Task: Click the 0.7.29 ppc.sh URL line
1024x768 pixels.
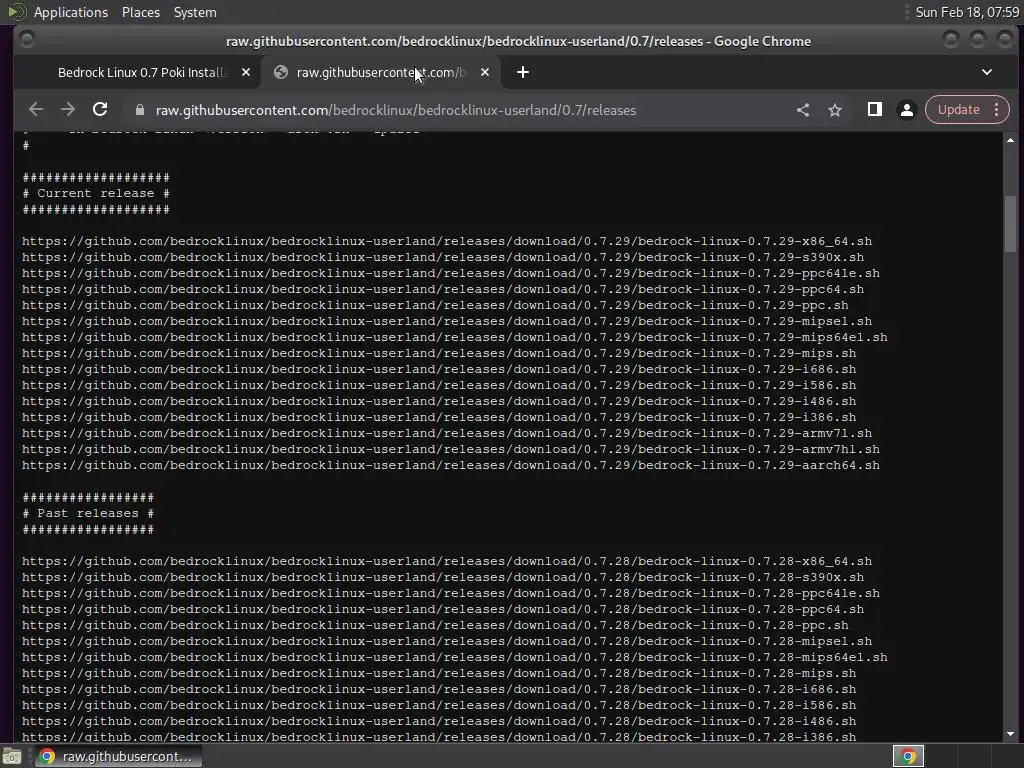Action: pos(435,305)
